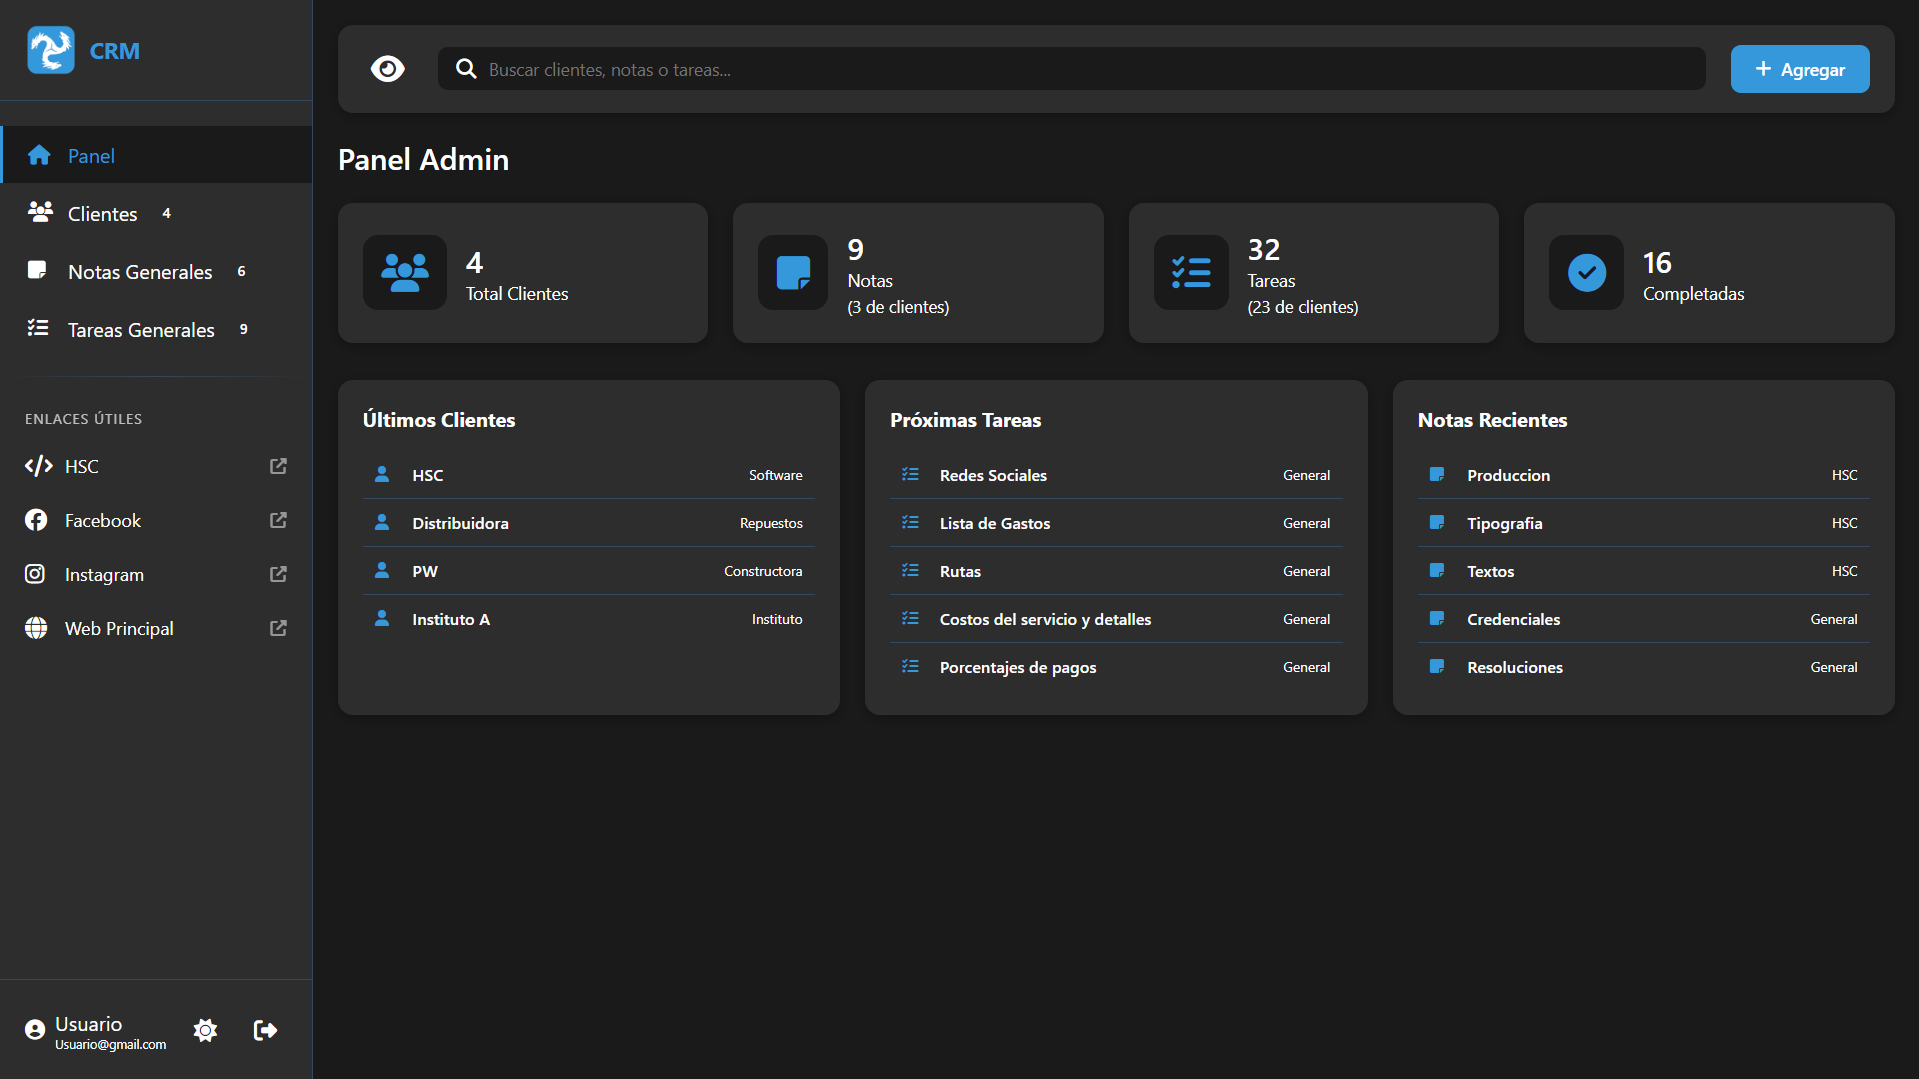Open the Resoluciones note
Image resolution: width=1919 pixels, height=1079 pixels.
[1643, 667]
